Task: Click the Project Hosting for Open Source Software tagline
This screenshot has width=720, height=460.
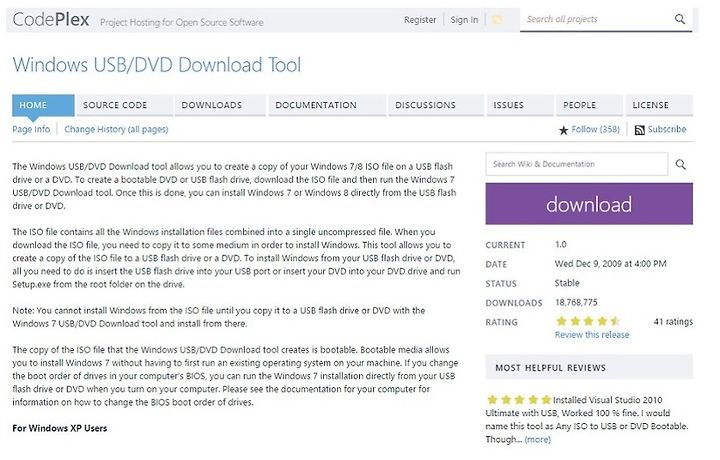Action: pos(182,22)
